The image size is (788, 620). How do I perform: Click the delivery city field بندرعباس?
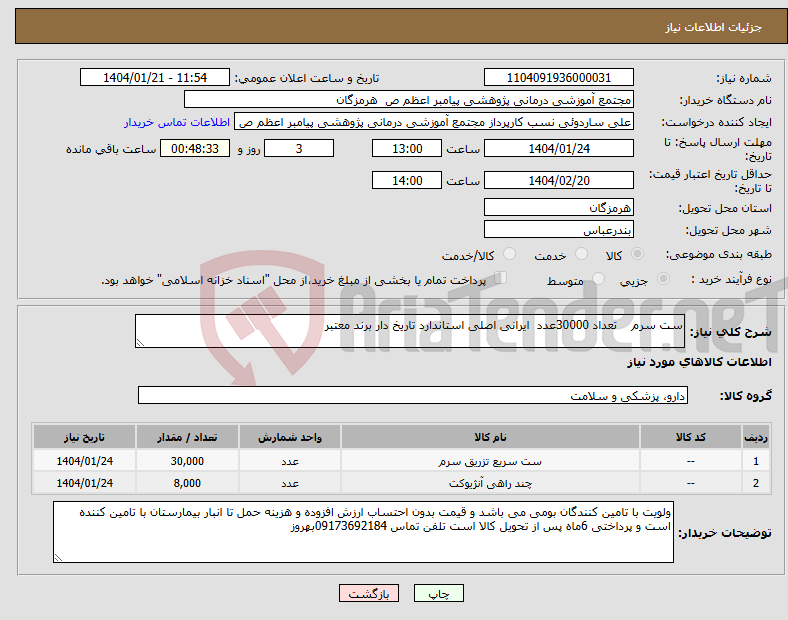tap(558, 229)
